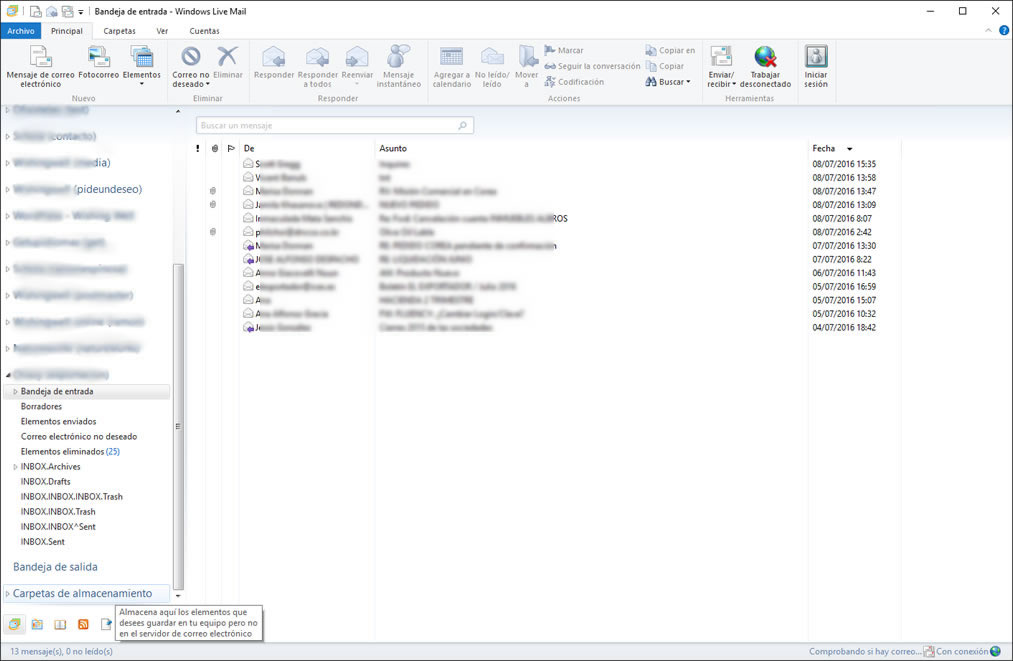
Task: Collapse the ribbon with the chevron arrow
Action: pyautogui.click(x=988, y=30)
